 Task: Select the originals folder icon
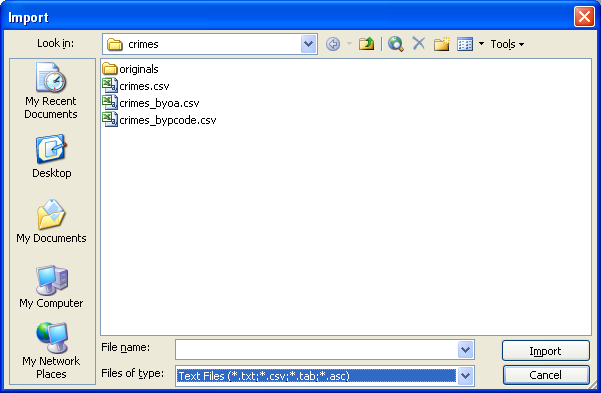(x=110, y=69)
